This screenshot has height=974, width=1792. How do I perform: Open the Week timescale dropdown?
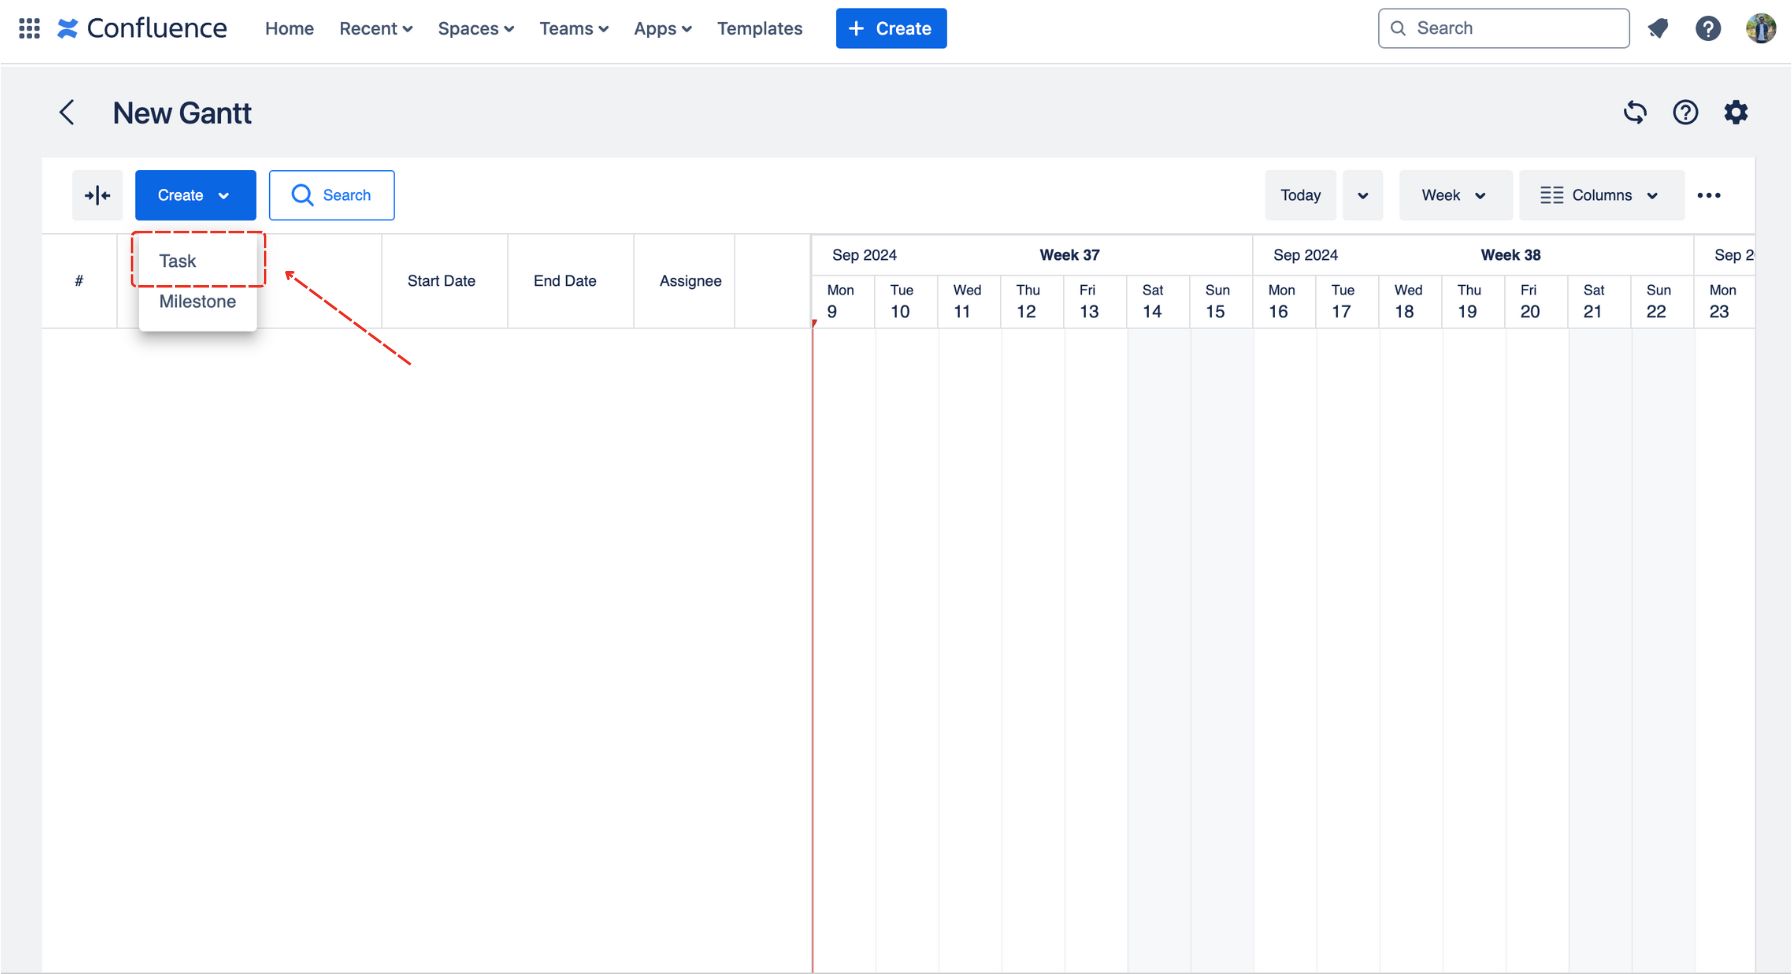1455,195
